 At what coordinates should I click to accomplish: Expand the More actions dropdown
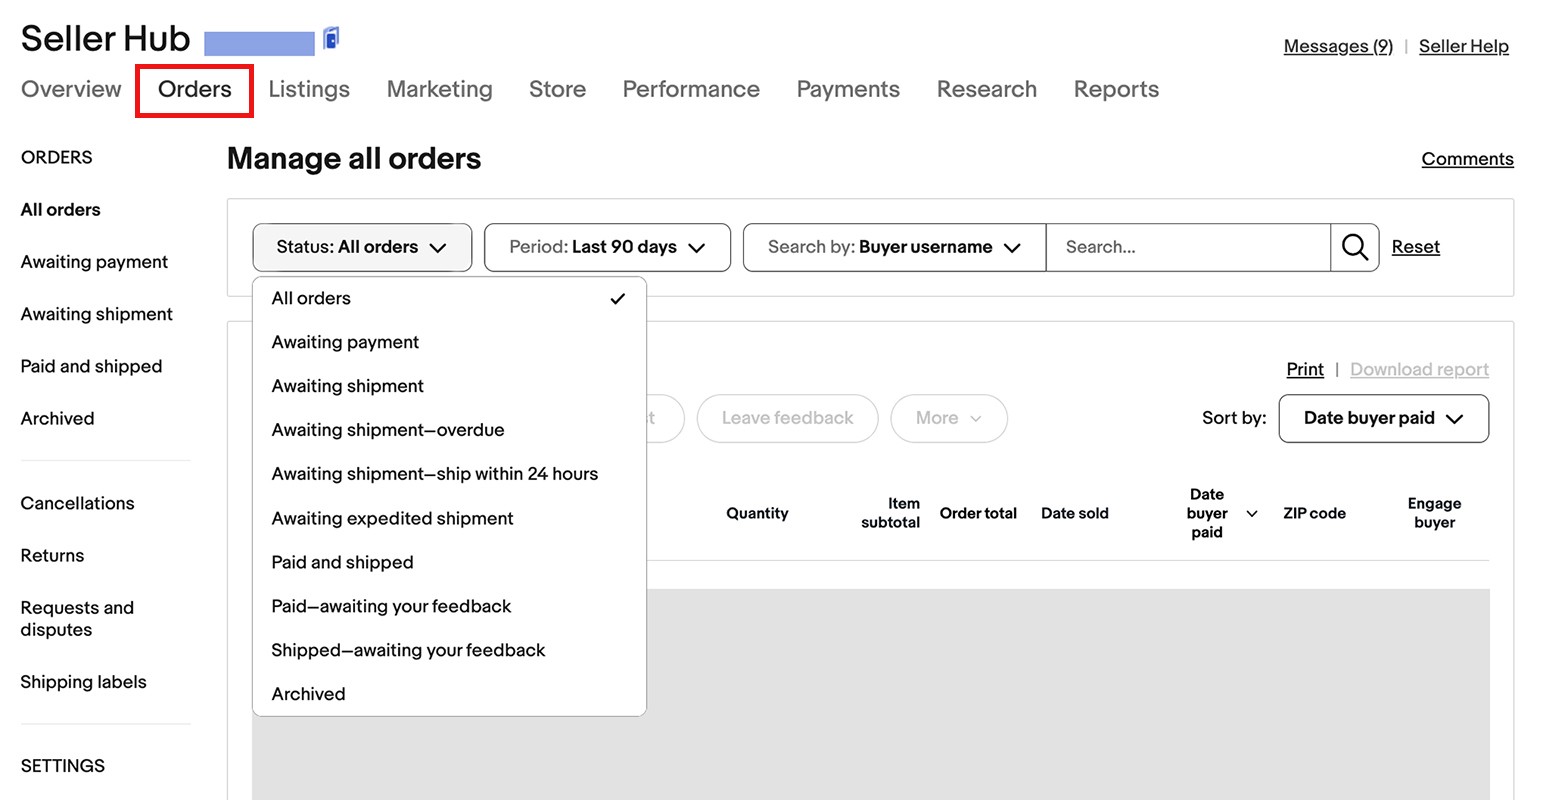948,418
